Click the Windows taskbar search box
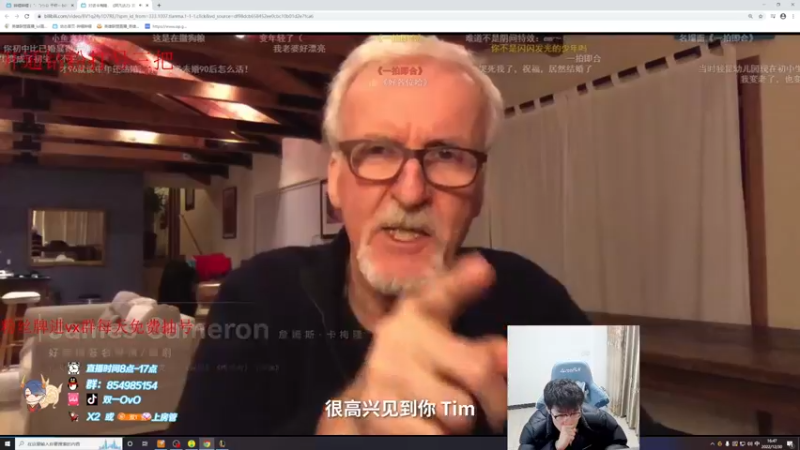 pyautogui.click(x=69, y=444)
